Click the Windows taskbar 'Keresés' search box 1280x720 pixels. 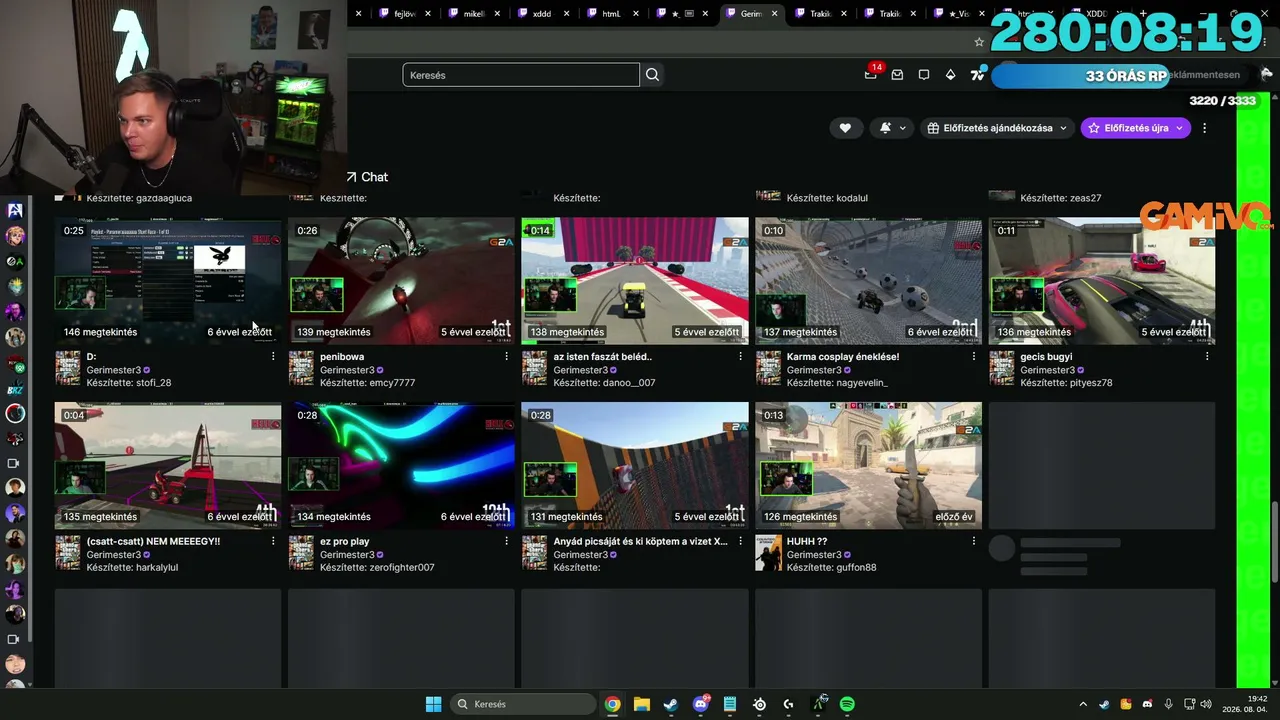click(x=522, y=704)
